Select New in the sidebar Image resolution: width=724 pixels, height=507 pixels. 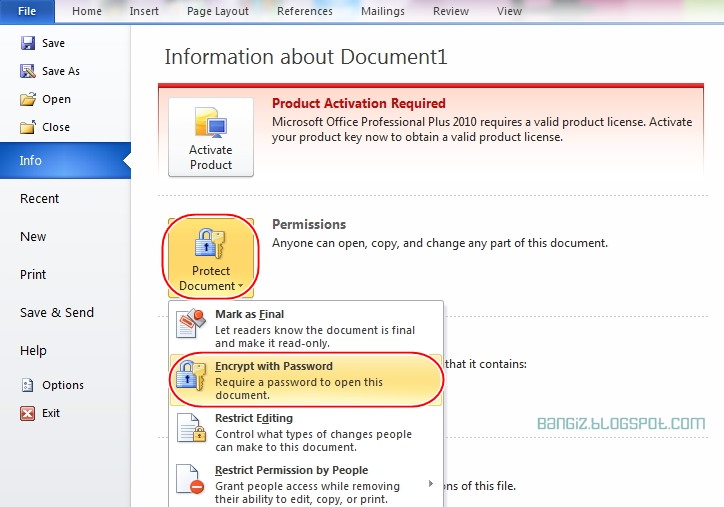[33, 236]
